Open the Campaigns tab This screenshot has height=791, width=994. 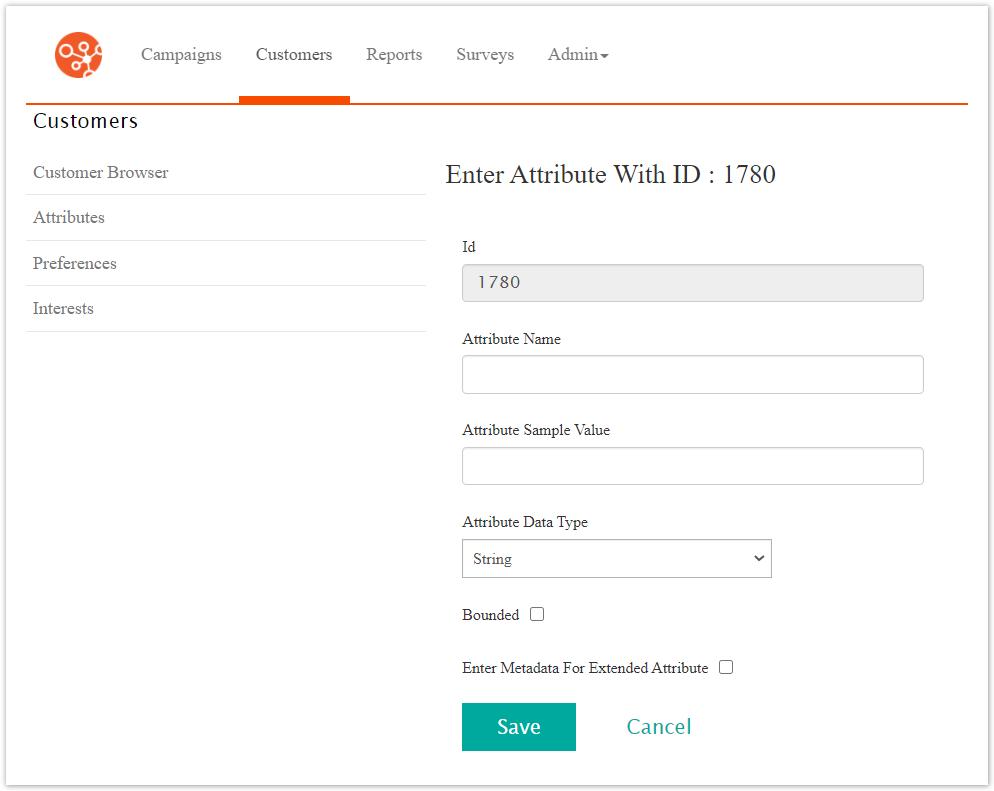[181, 55]
